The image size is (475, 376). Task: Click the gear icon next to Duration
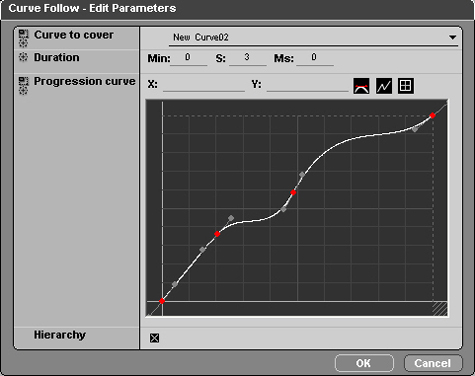(x=23, y=57)
